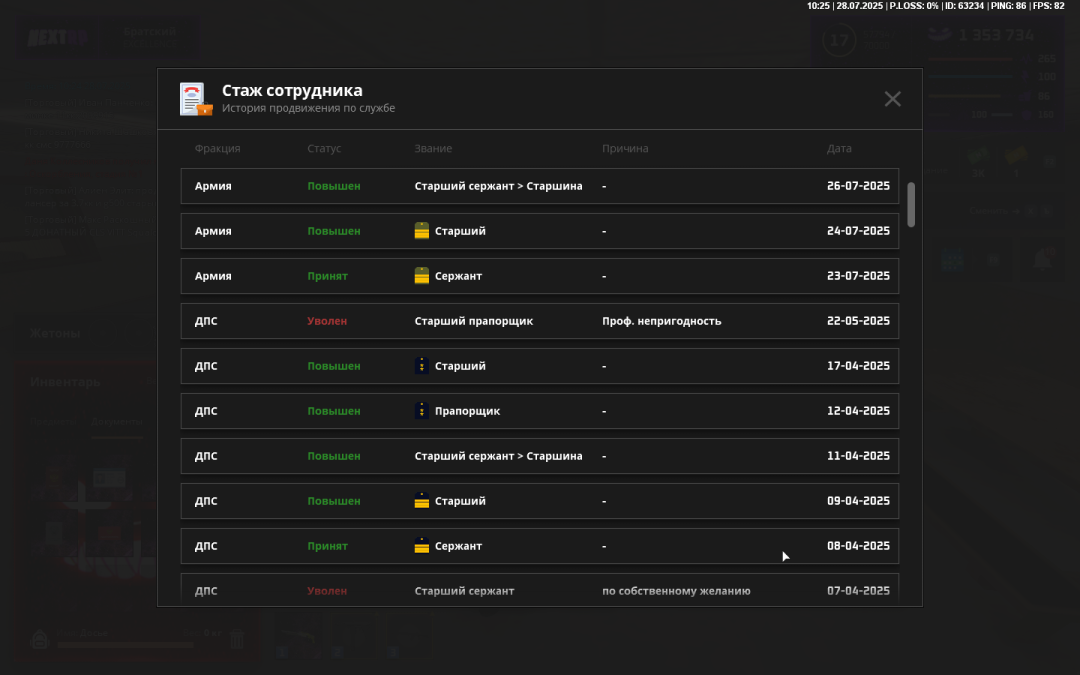
Task: Click Сержант rank in 08-04-2025 row
Action: (458, 546)
